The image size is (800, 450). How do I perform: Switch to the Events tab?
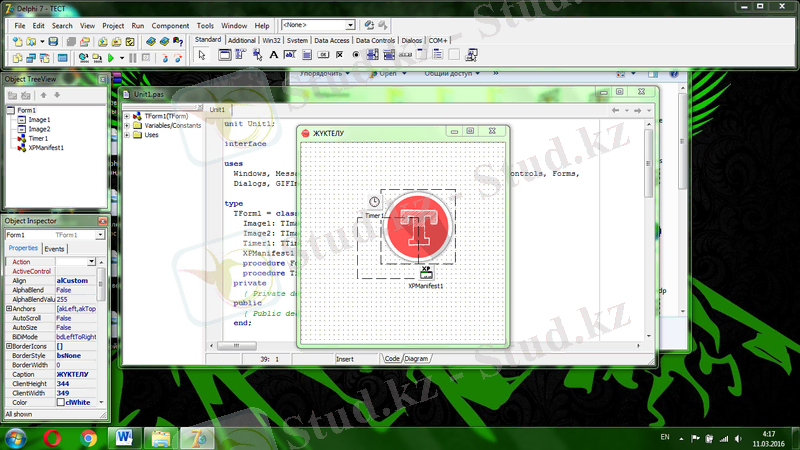click(54, 248)
